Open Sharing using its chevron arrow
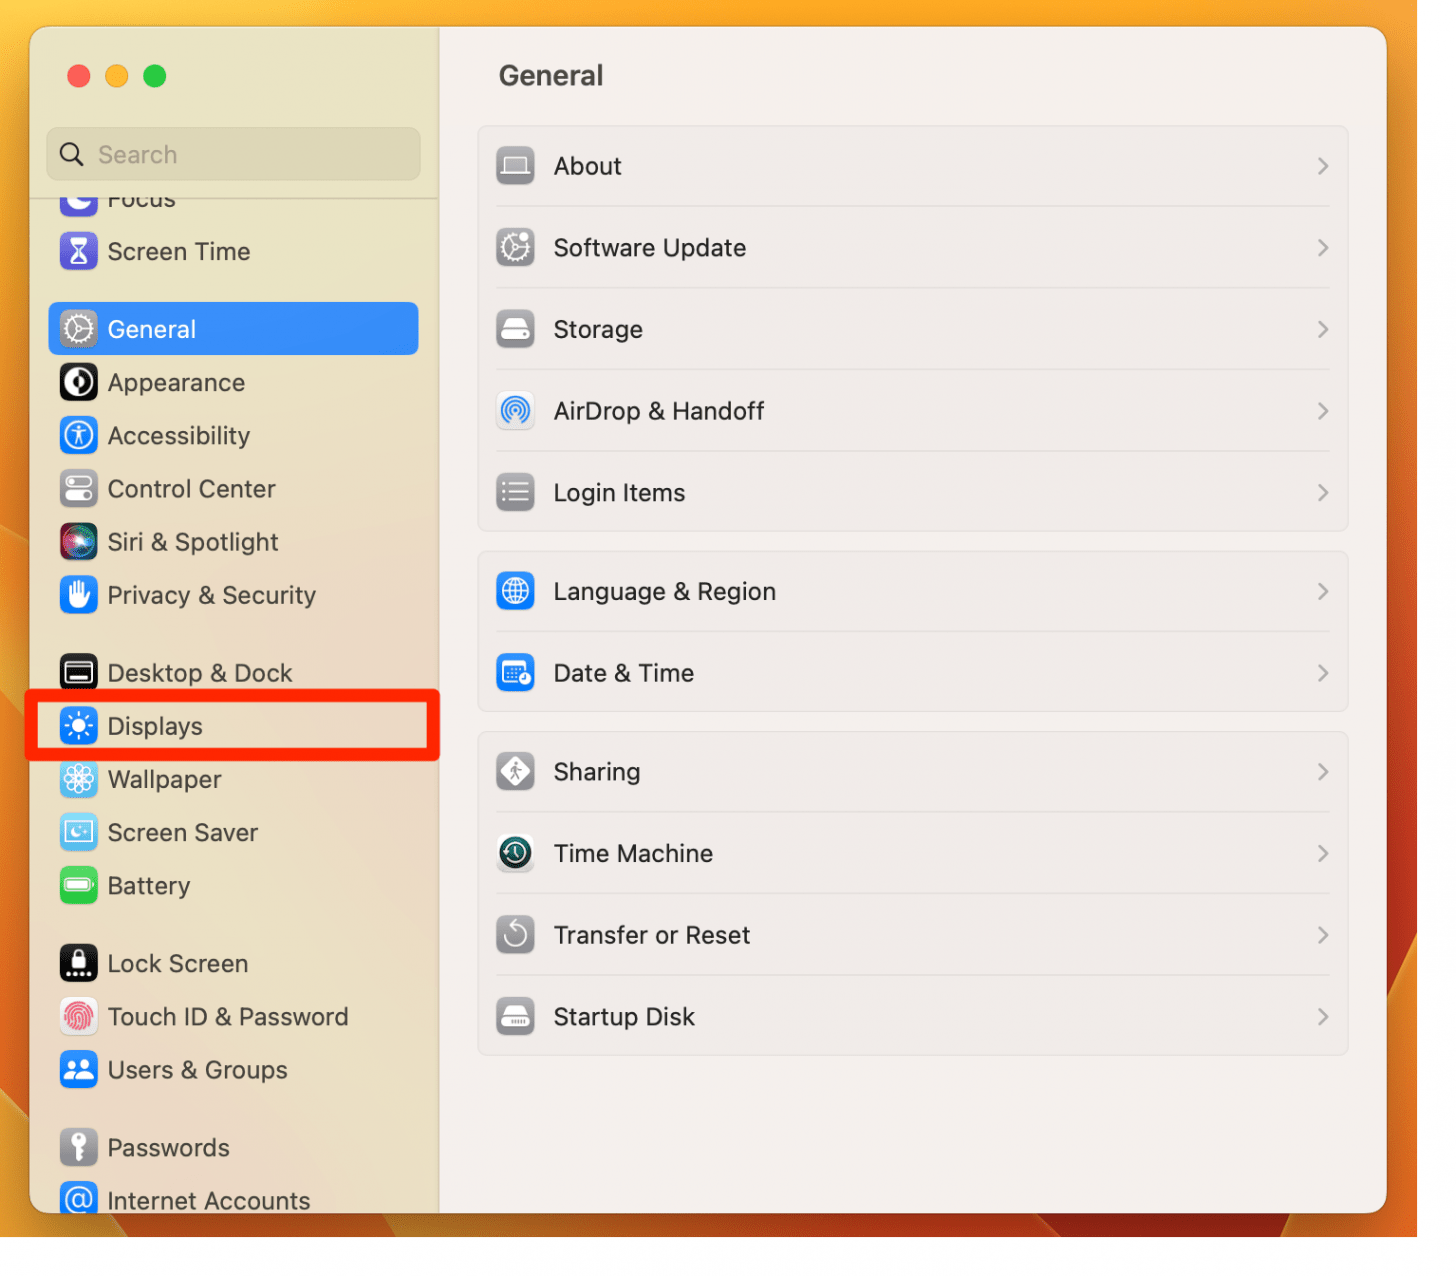The height and width of the screenshot is (1276, 1456). 1322,771
